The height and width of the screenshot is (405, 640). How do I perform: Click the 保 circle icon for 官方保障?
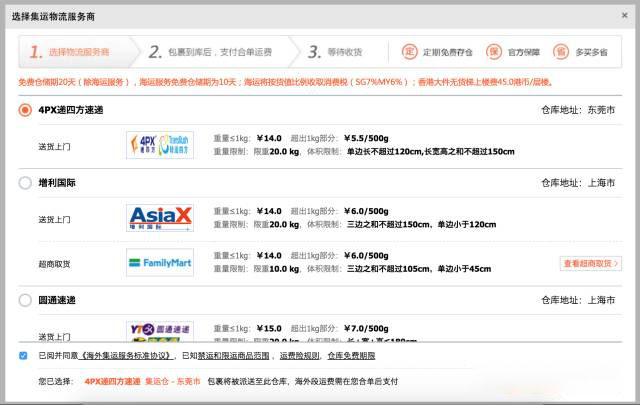point(494,52)
